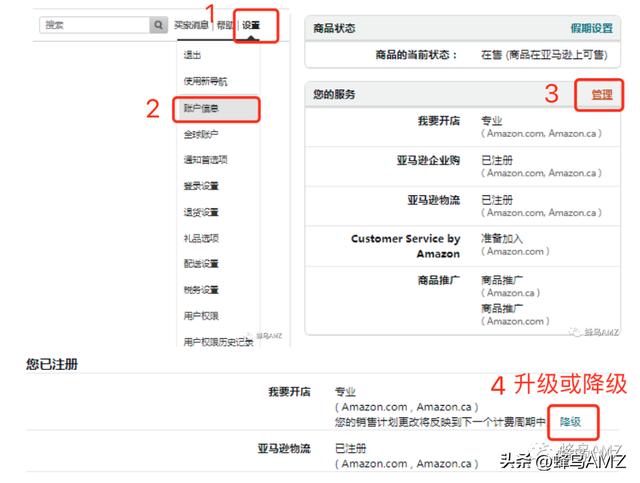This screenshot has width=640, height=483.
Task: Open 通知首选项 menu entry
Action: click(x=205, y=160)
